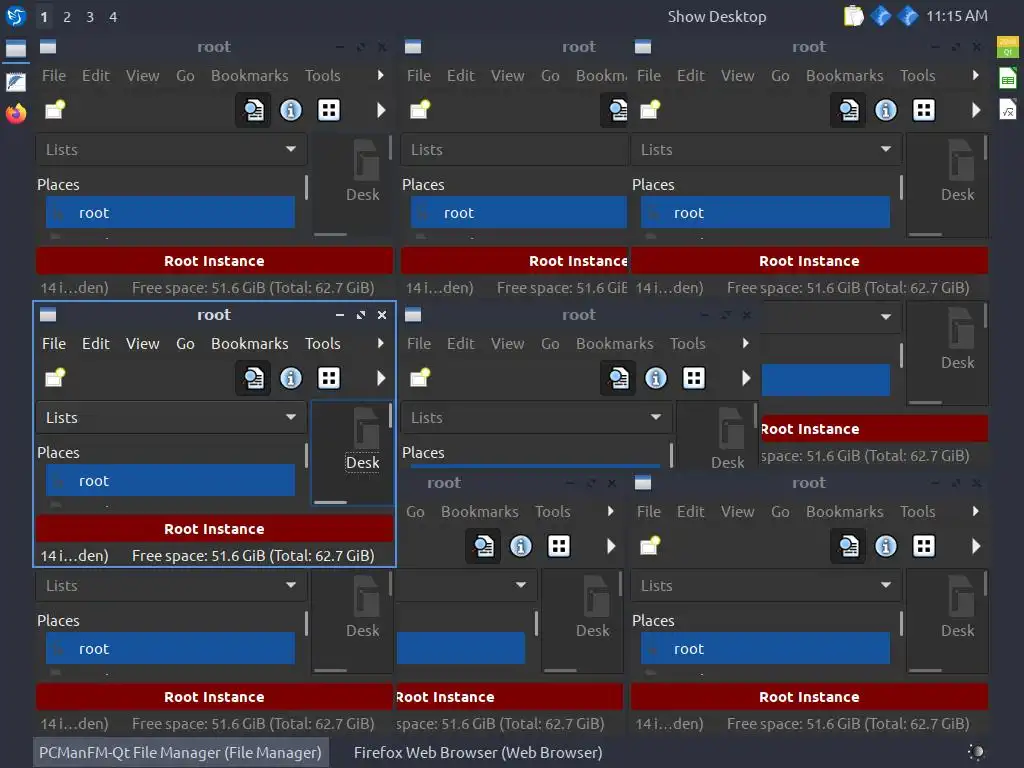Activate PCManFM-Qt File Manager taskbar entry

click(180, 752)
